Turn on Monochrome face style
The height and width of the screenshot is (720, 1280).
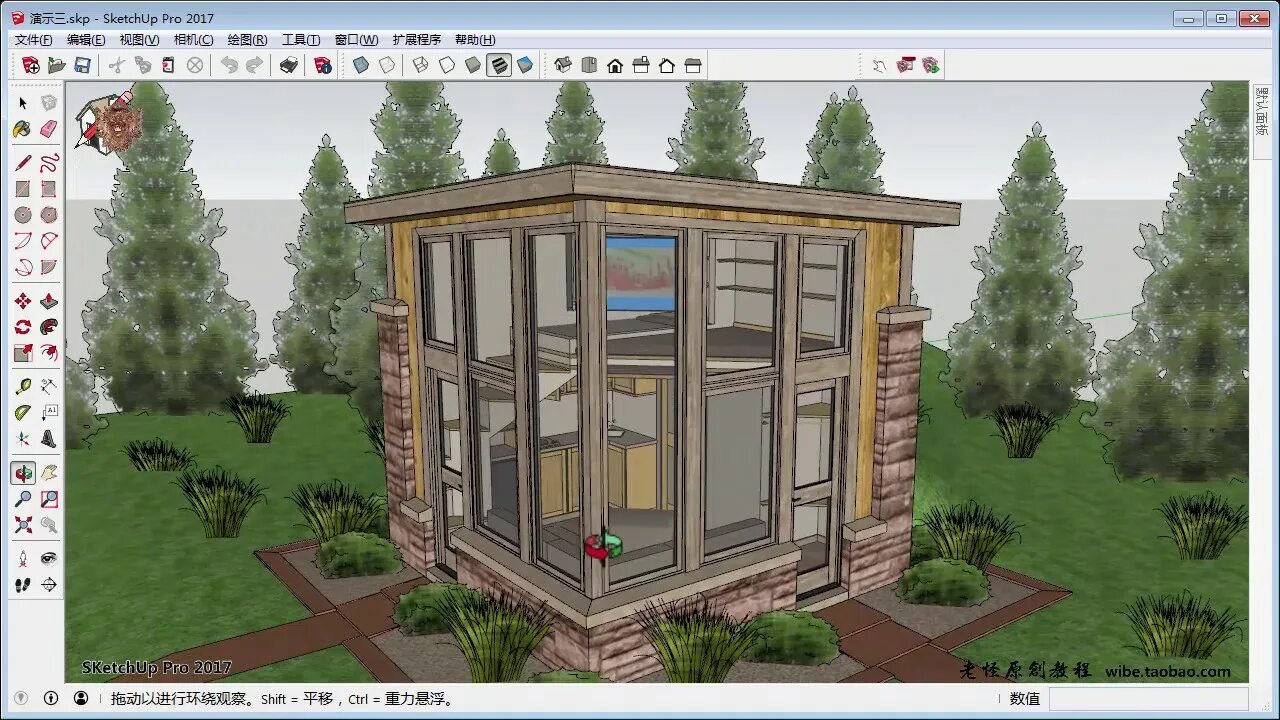pyautogui.click(x=524, y=65)
